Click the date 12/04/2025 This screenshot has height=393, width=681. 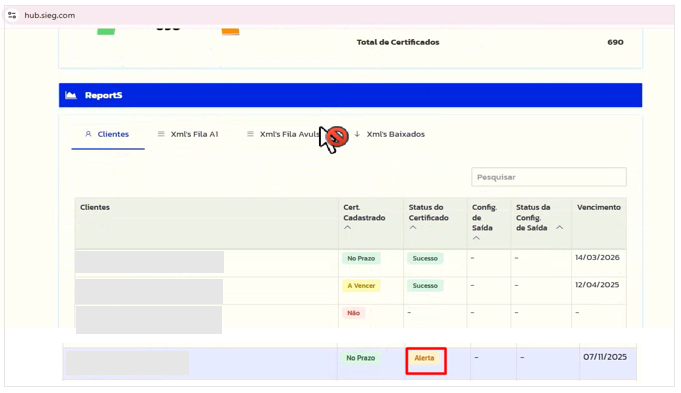tap(597, 285)
